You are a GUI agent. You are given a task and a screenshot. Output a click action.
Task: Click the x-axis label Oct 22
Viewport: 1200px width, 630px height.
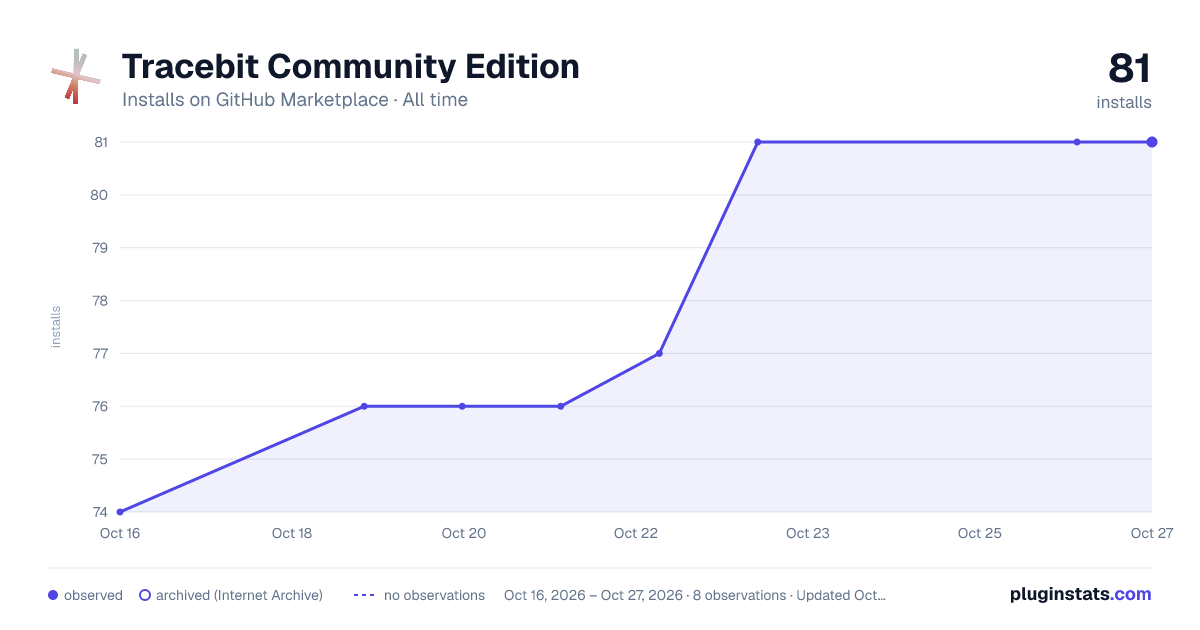[x=636, y=533]
